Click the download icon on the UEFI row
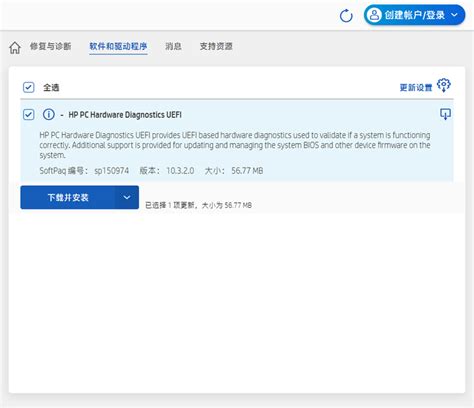The image size is (474, 408). pos(445,114)
